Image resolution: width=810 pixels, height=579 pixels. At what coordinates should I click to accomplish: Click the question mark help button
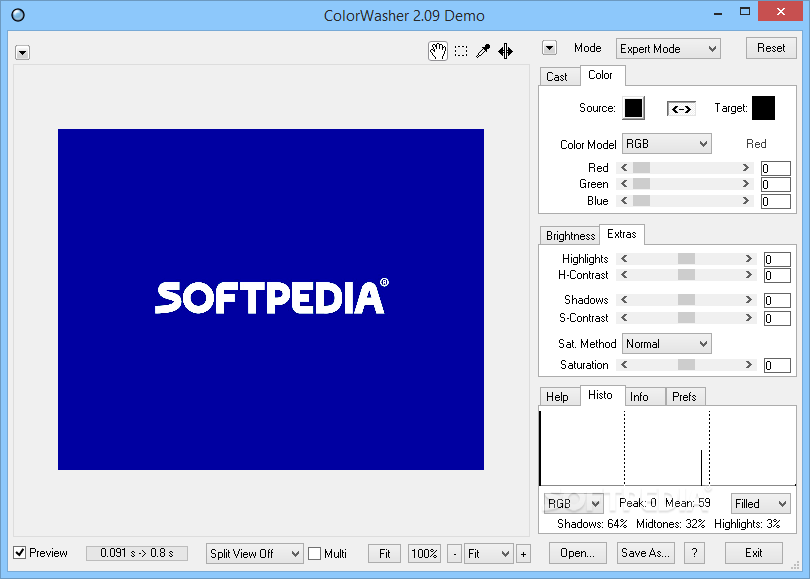click(x=694, y=553)
